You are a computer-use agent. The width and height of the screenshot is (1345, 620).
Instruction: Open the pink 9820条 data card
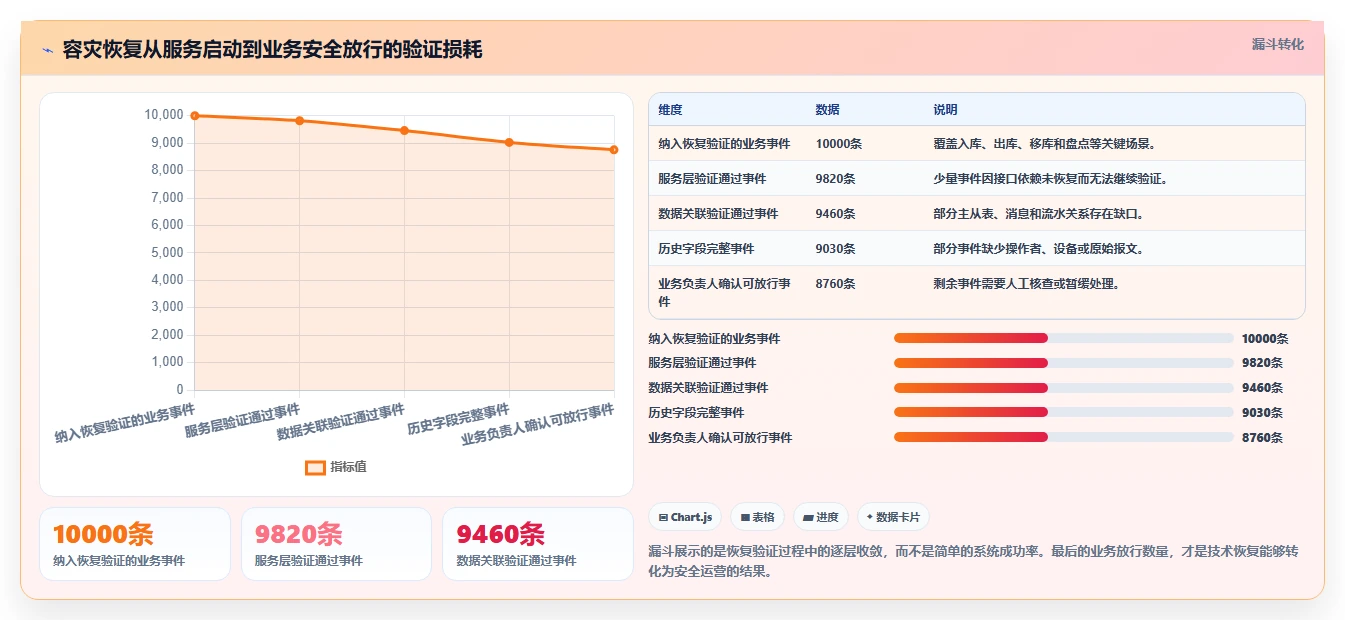[x=336, y=544]
